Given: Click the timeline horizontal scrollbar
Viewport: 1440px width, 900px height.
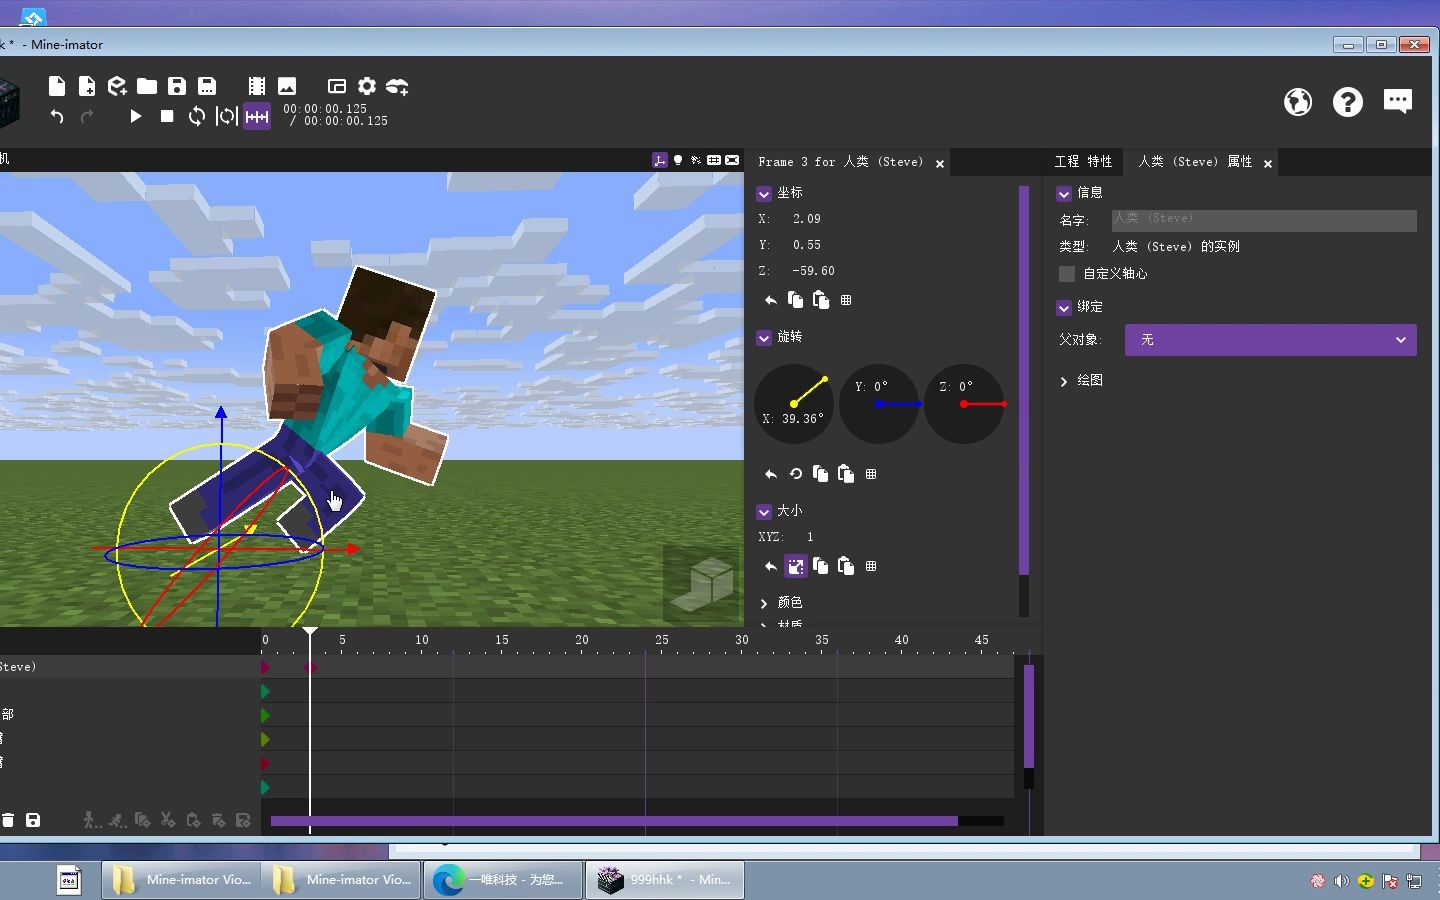Looking at the screenshot, I should [x=614, y=821].
